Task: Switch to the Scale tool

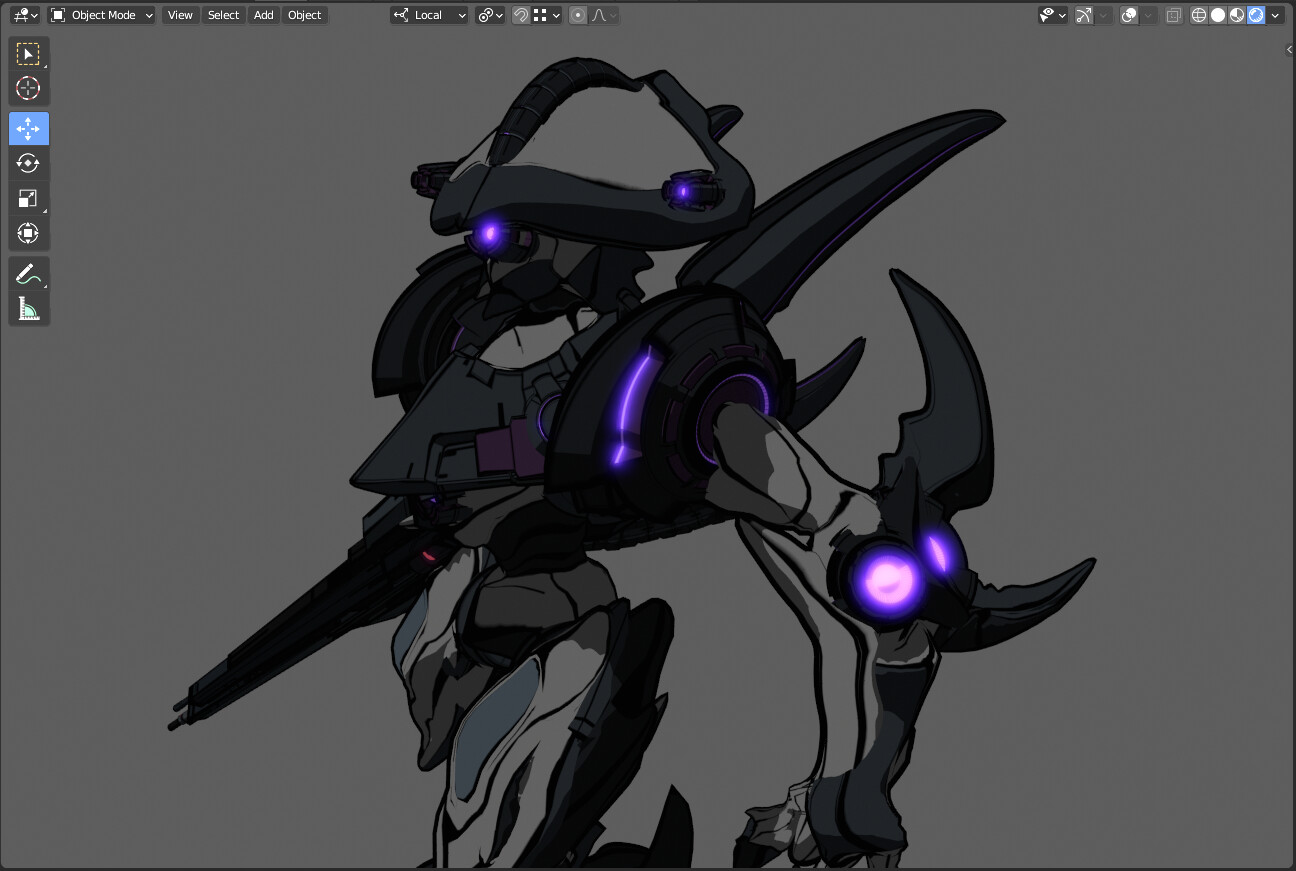Action: (26, 198)
